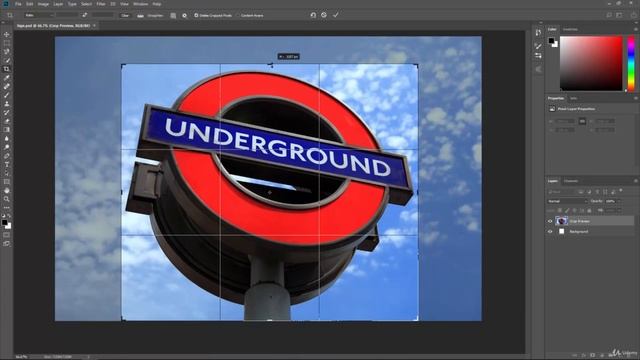Pick a color in the red color field
Screen dimensions: 640x360
591,64
